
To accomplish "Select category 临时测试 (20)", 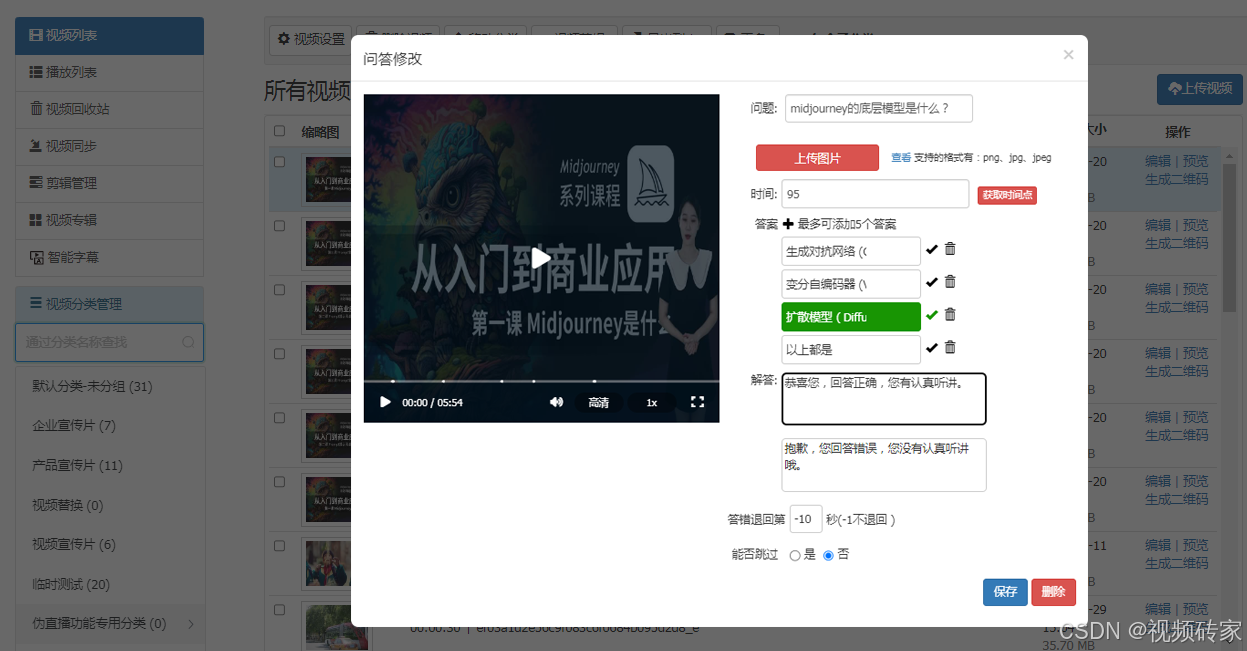I will click(x=109, y=584).
